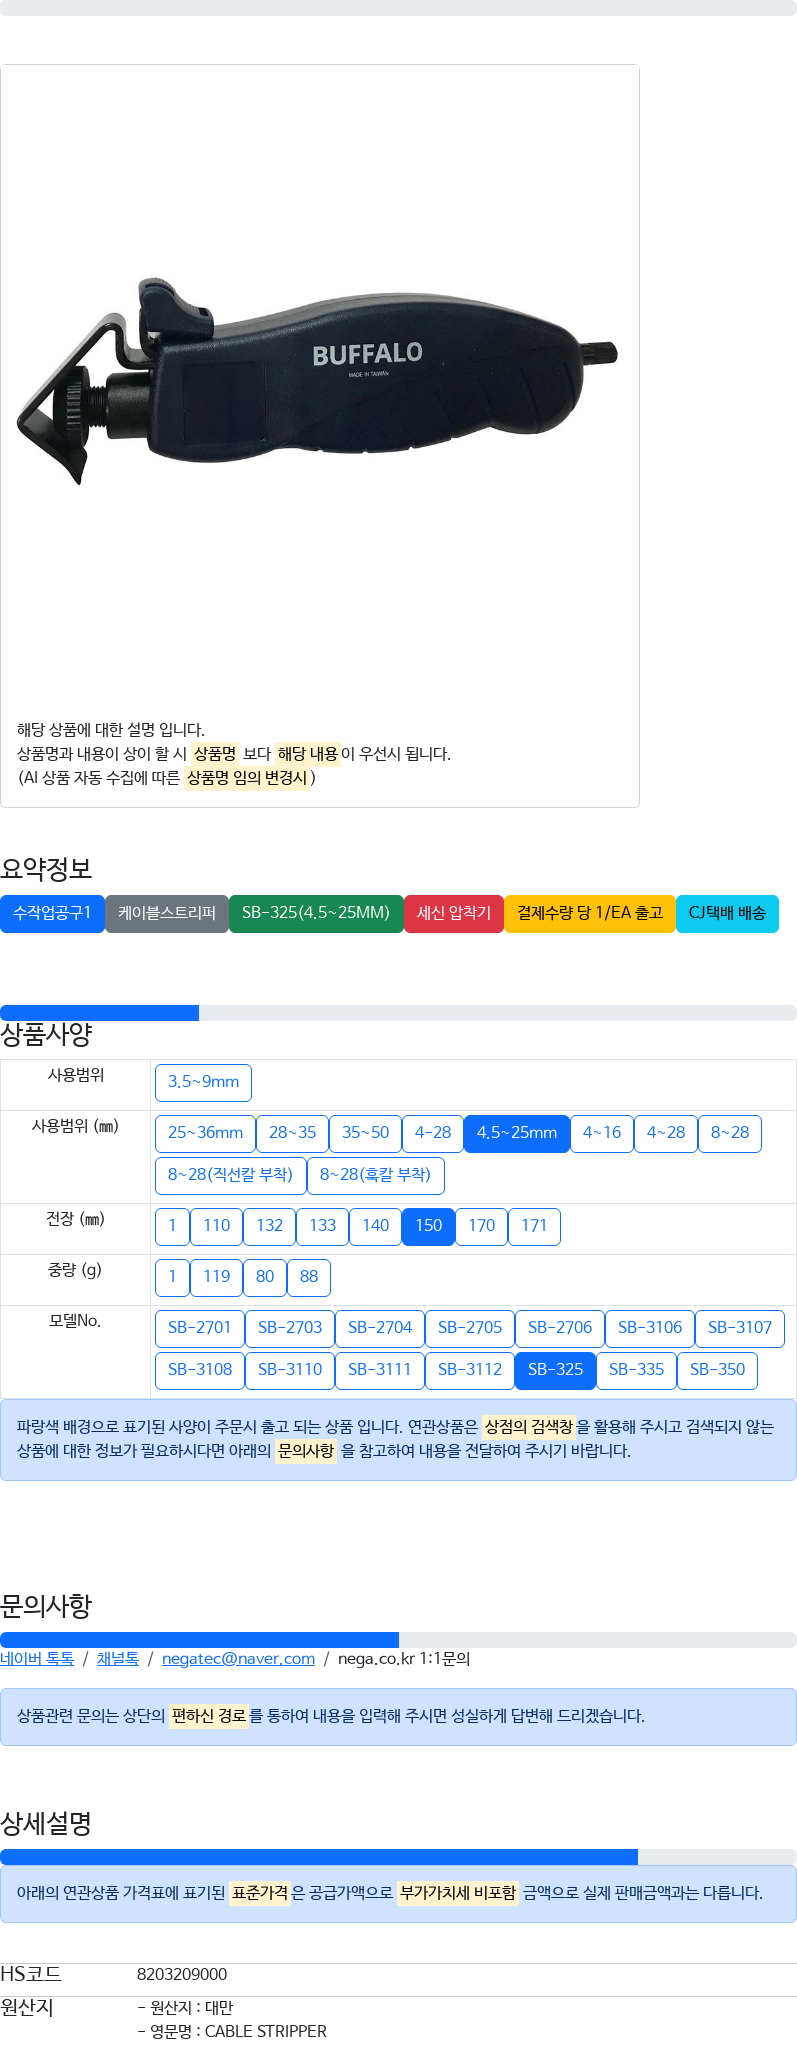Select the 수작업공구1 summary tag
797x2045 pixels.
coord(52,913)
